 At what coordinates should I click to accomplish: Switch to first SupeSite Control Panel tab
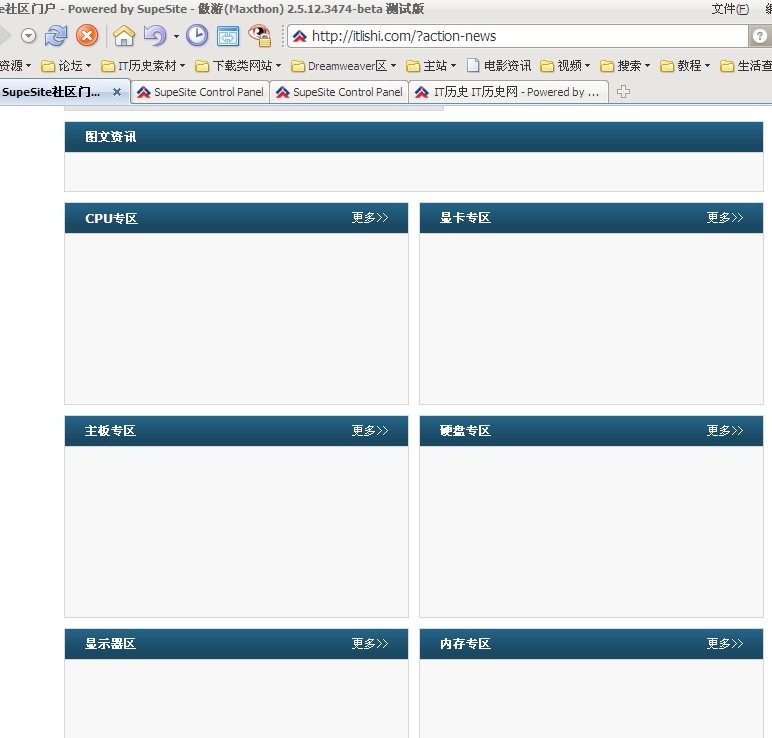pyautogui.click(x=200, y=92)
